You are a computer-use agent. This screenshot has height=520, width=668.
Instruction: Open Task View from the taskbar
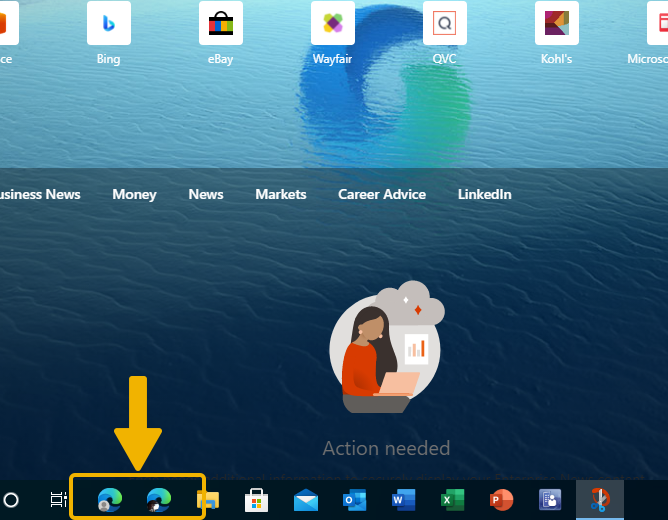click(x=59, y=500)
